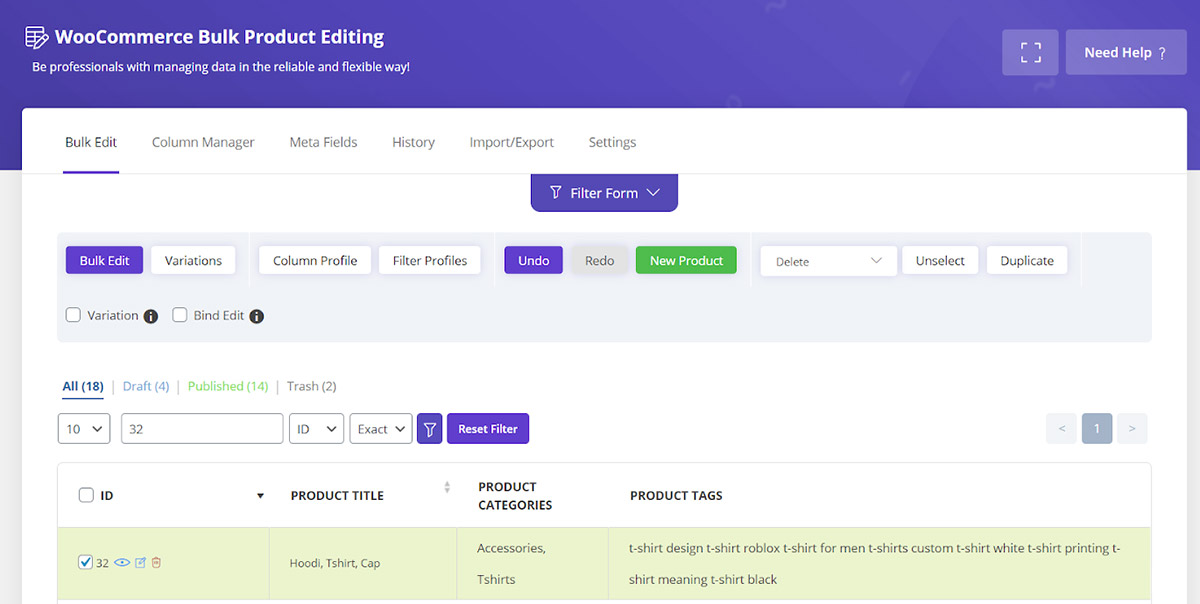1200x604 pixels.
Task: Click the Variations button
Action: 193,260
